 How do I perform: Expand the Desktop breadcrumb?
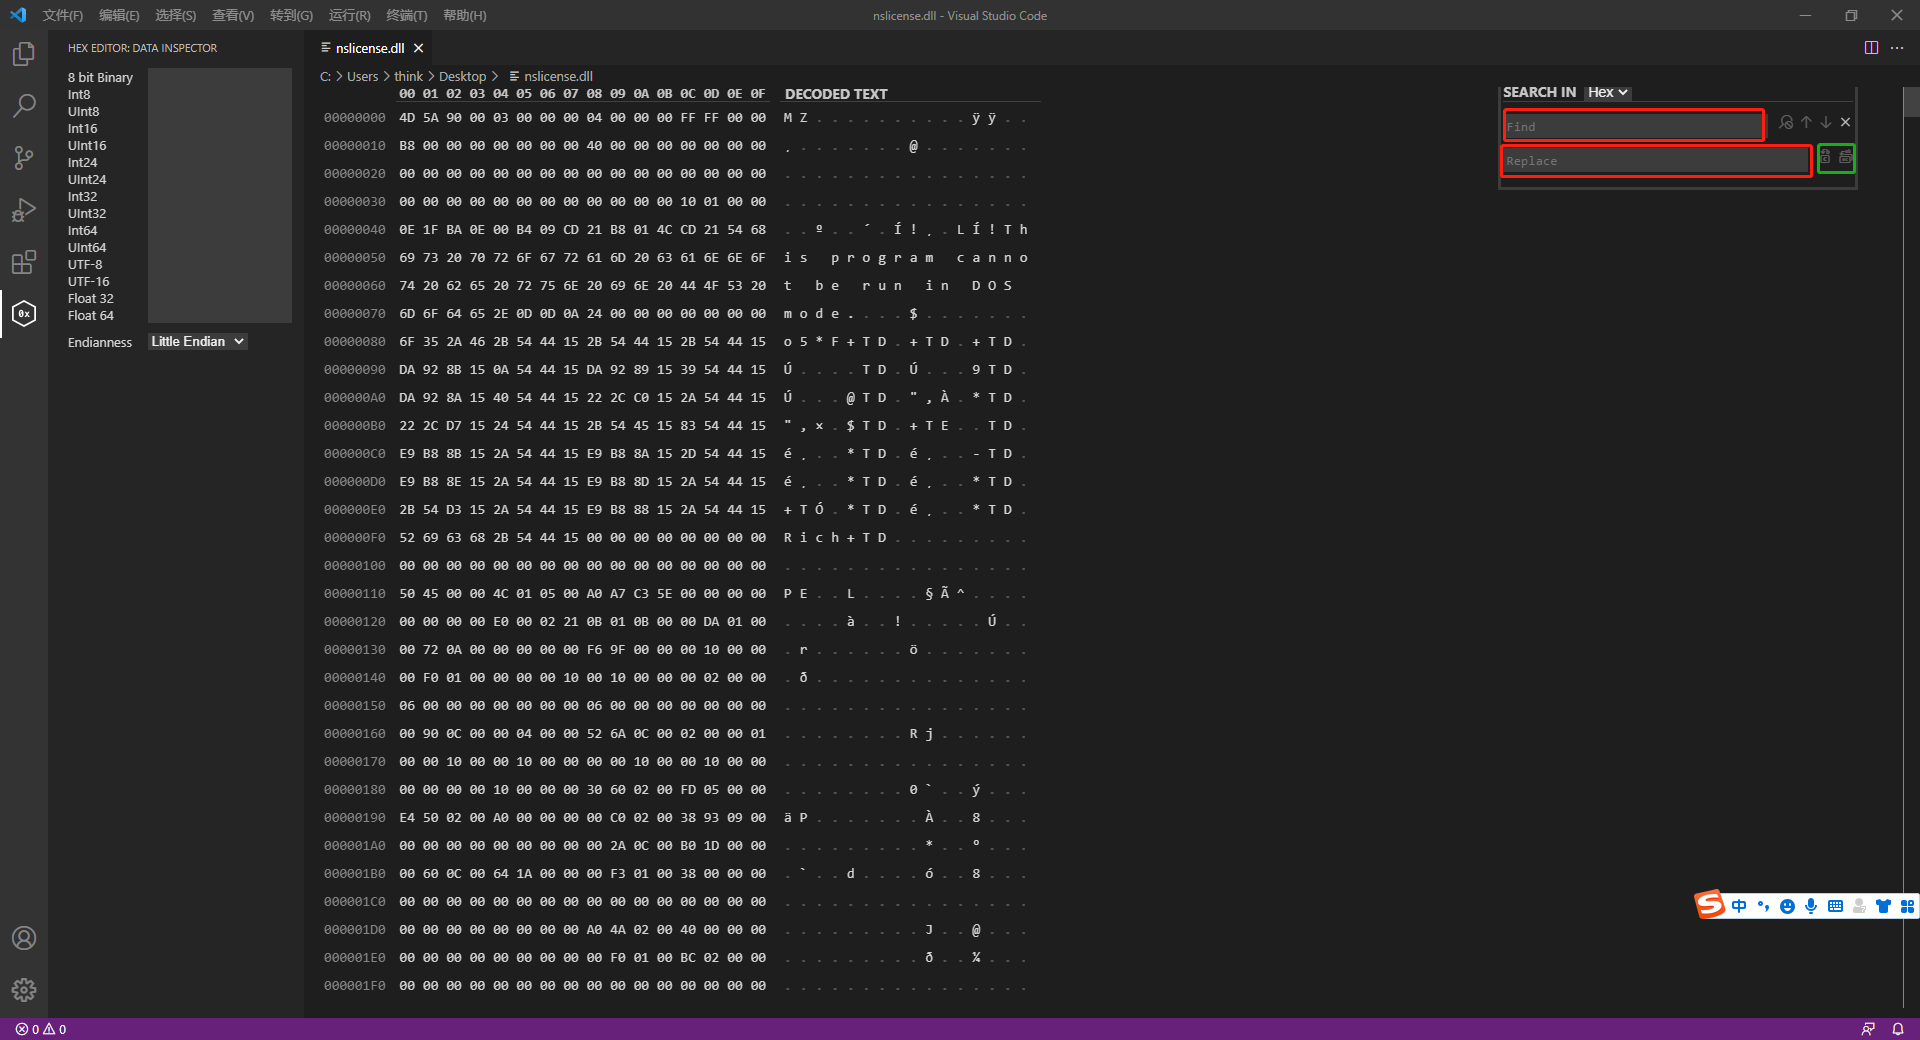pyautogui.click(x=462, y=76)
